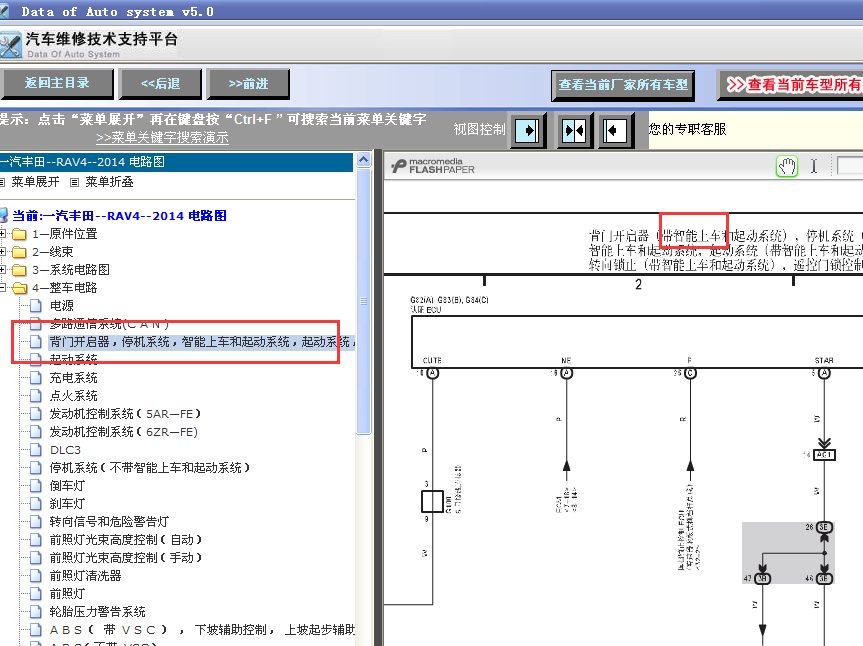Select the FlashPaper hand pan tool
The image size is (863, 646).
tap(786, 166)
